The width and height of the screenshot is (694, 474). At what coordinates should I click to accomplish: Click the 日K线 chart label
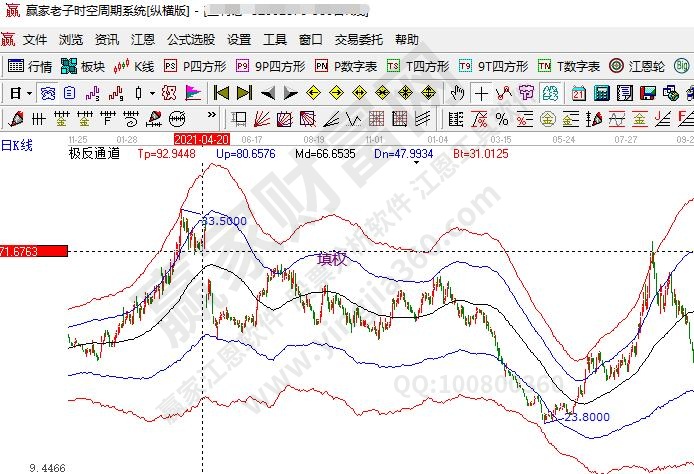tap(17, 146)
